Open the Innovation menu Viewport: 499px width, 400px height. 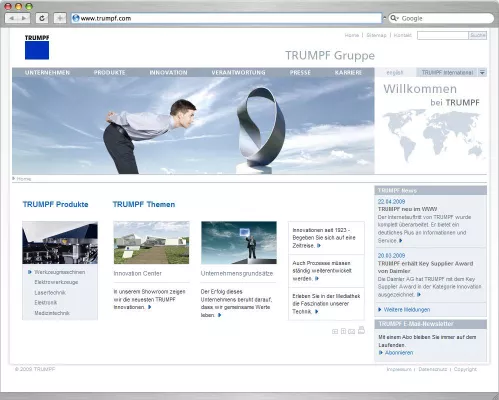[x=168, y=72]
